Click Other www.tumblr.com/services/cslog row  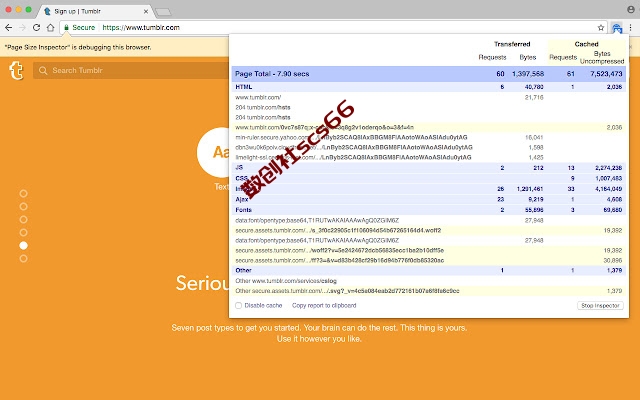coord(429,281)
